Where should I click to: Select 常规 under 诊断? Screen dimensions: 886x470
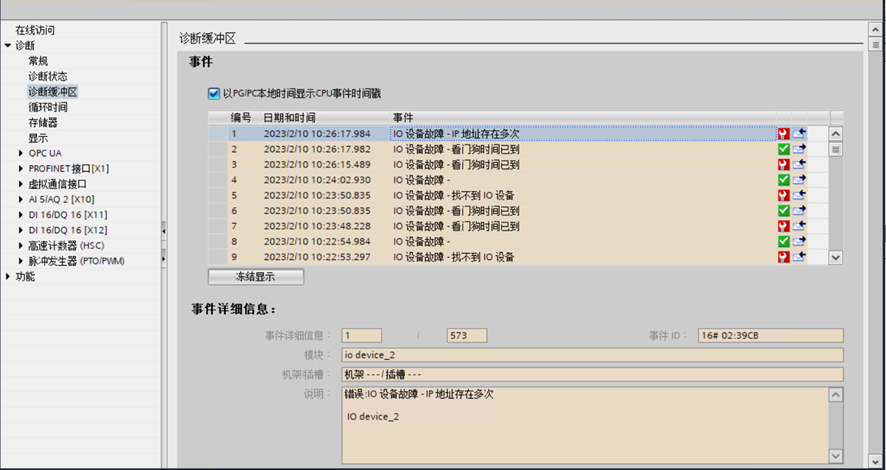click(38, 61)
